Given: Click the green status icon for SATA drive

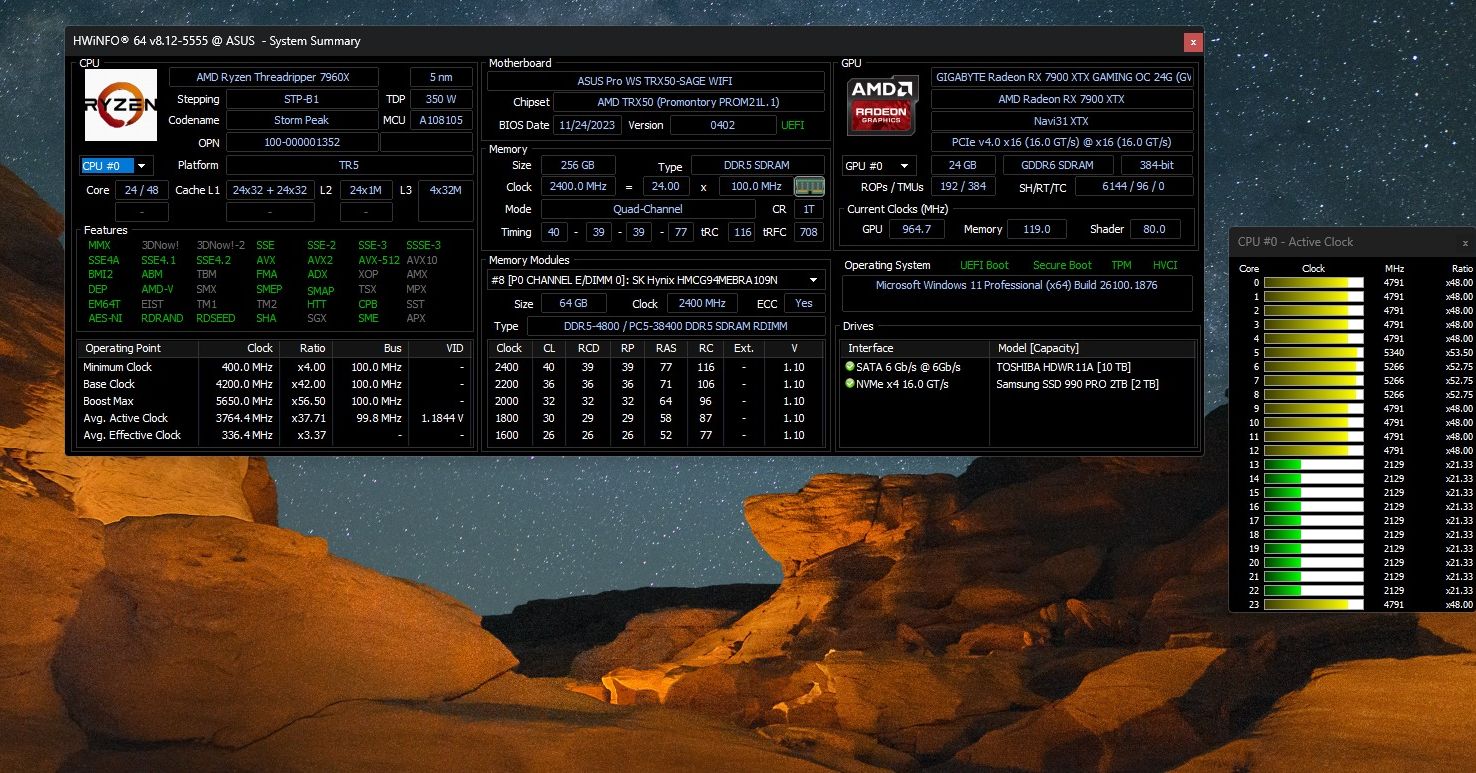Looking at the screenshot, I should point(850,367).
